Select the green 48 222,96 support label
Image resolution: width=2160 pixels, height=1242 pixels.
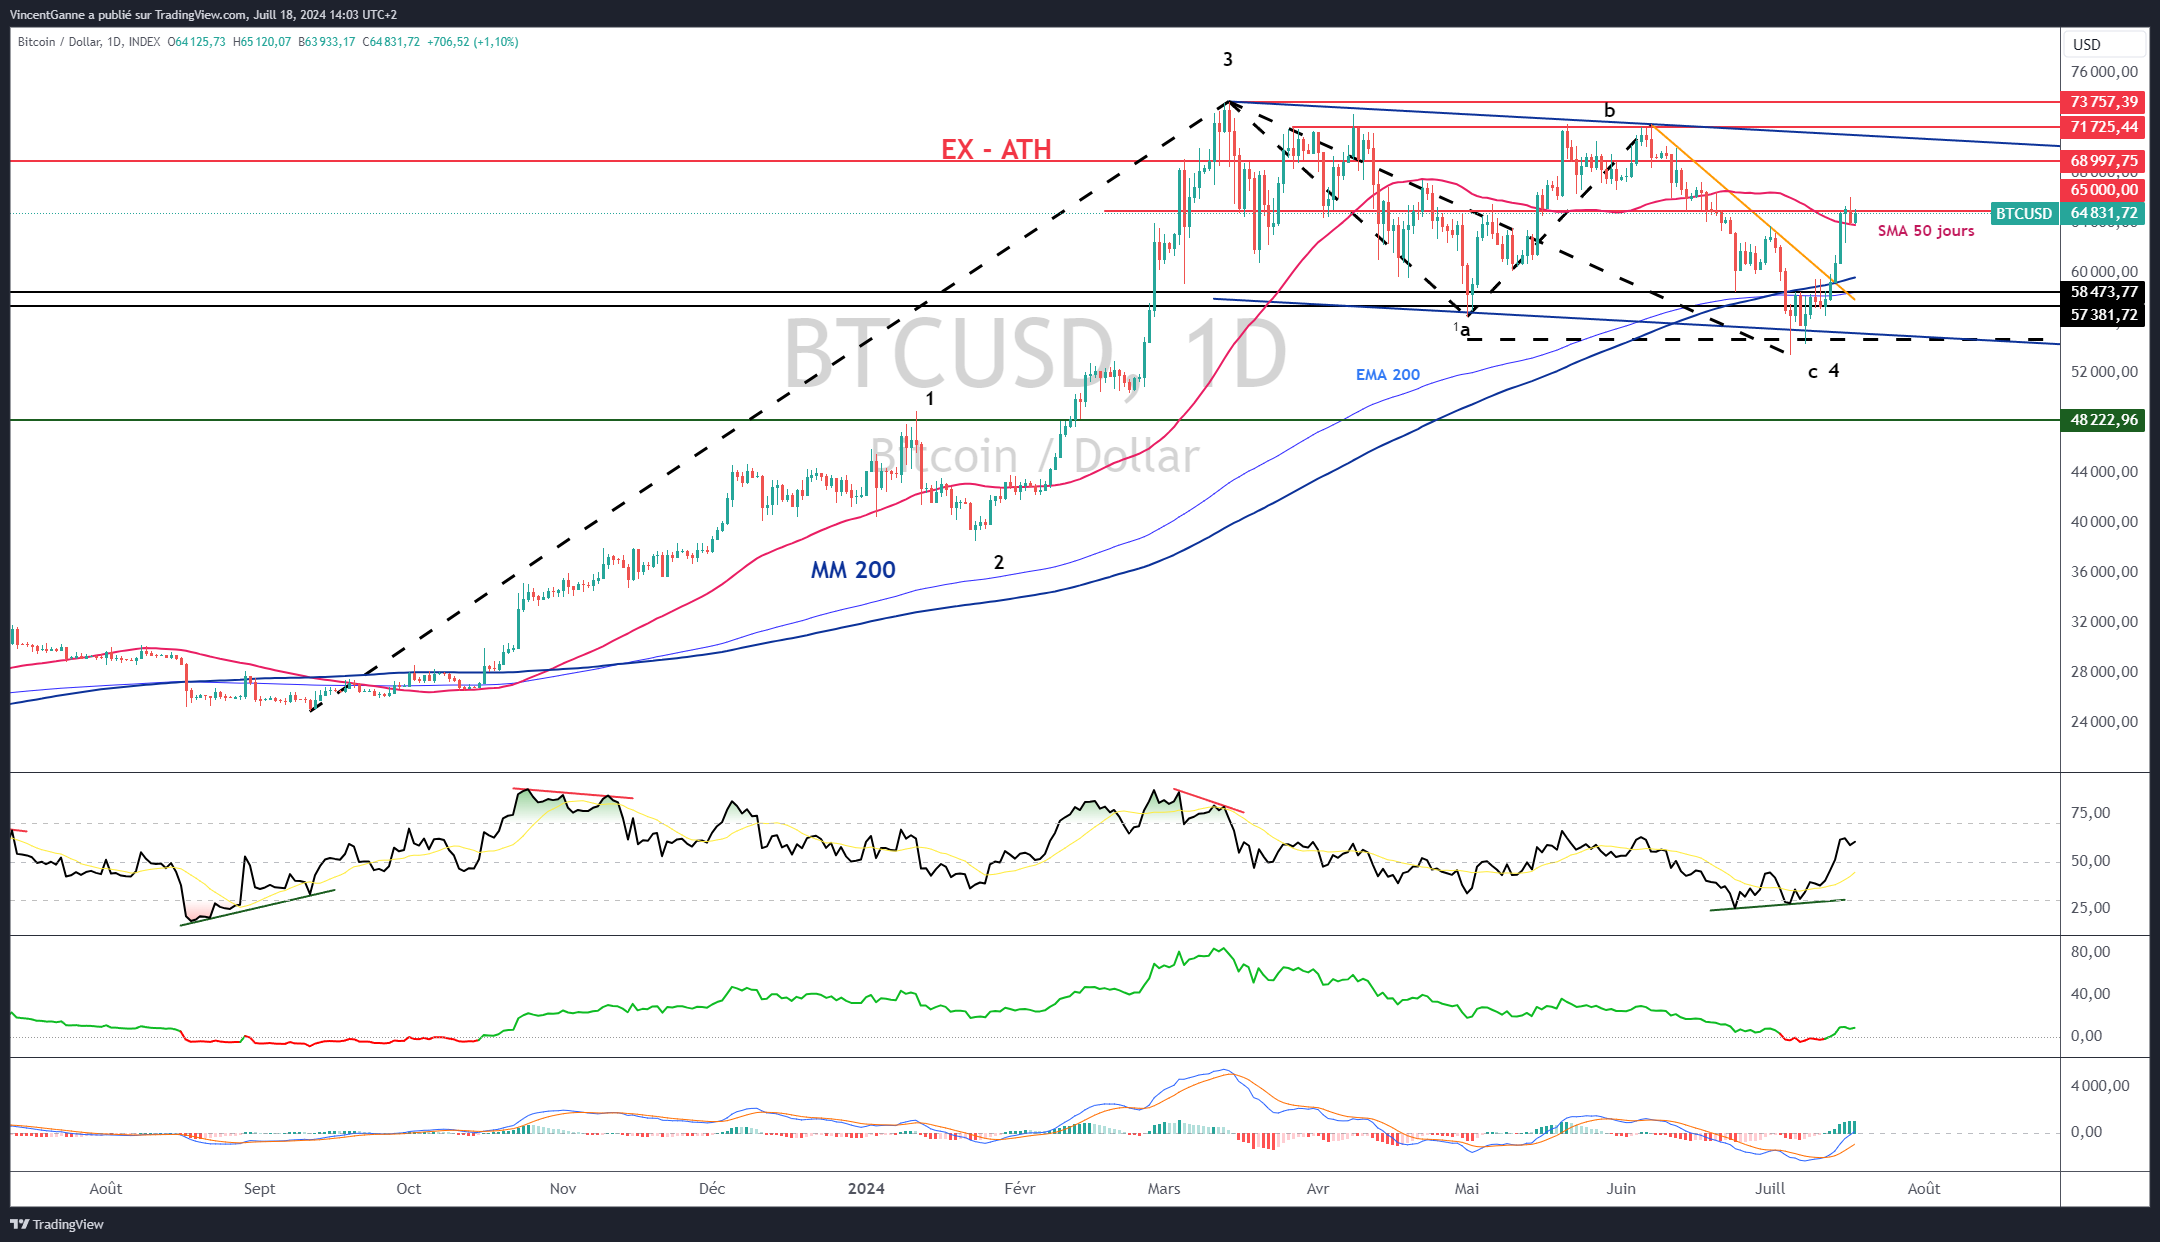click(2104, 420)
